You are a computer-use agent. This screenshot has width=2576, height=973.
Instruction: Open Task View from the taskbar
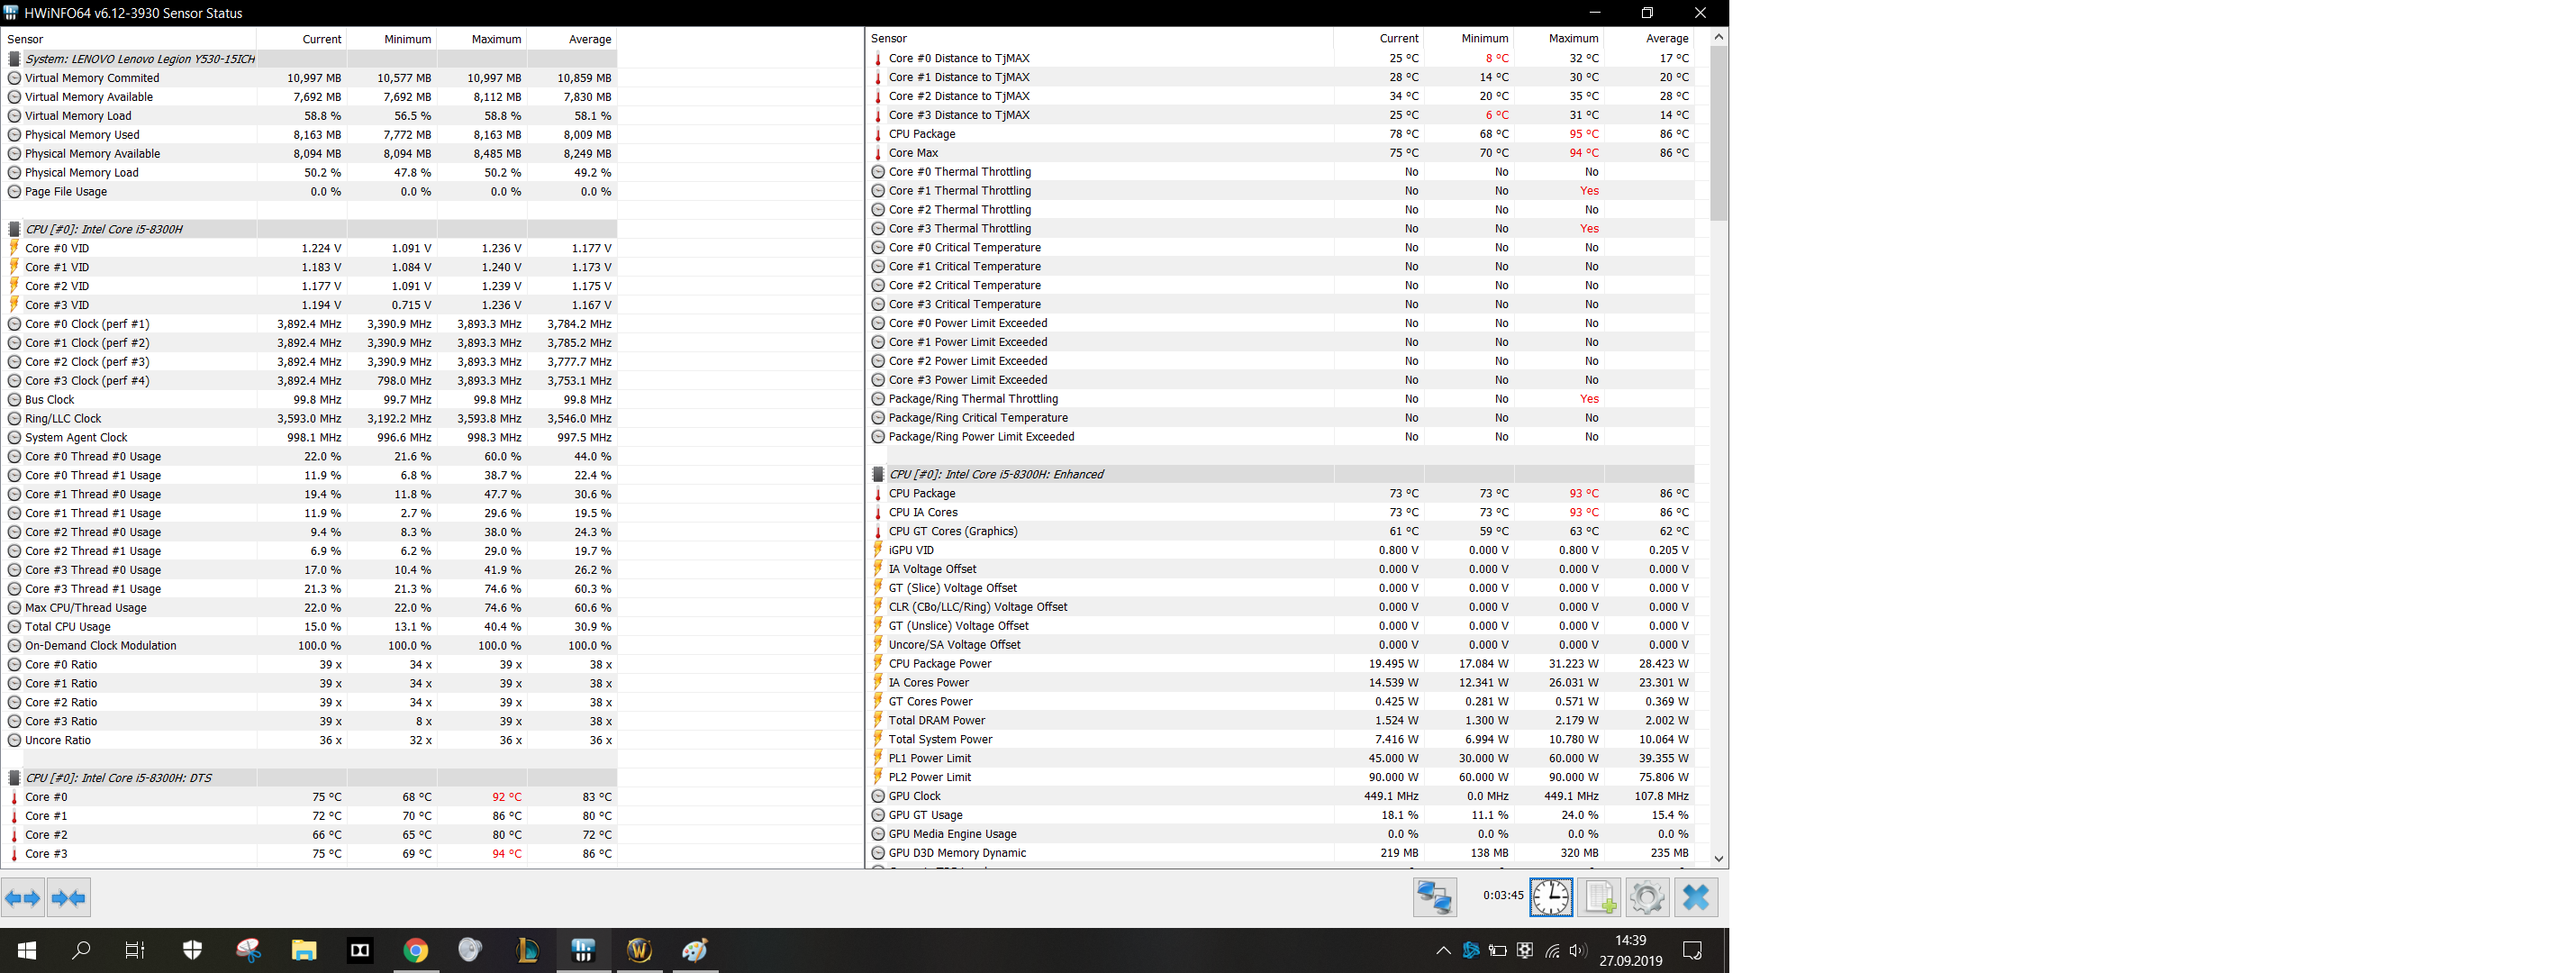[134, 950]
